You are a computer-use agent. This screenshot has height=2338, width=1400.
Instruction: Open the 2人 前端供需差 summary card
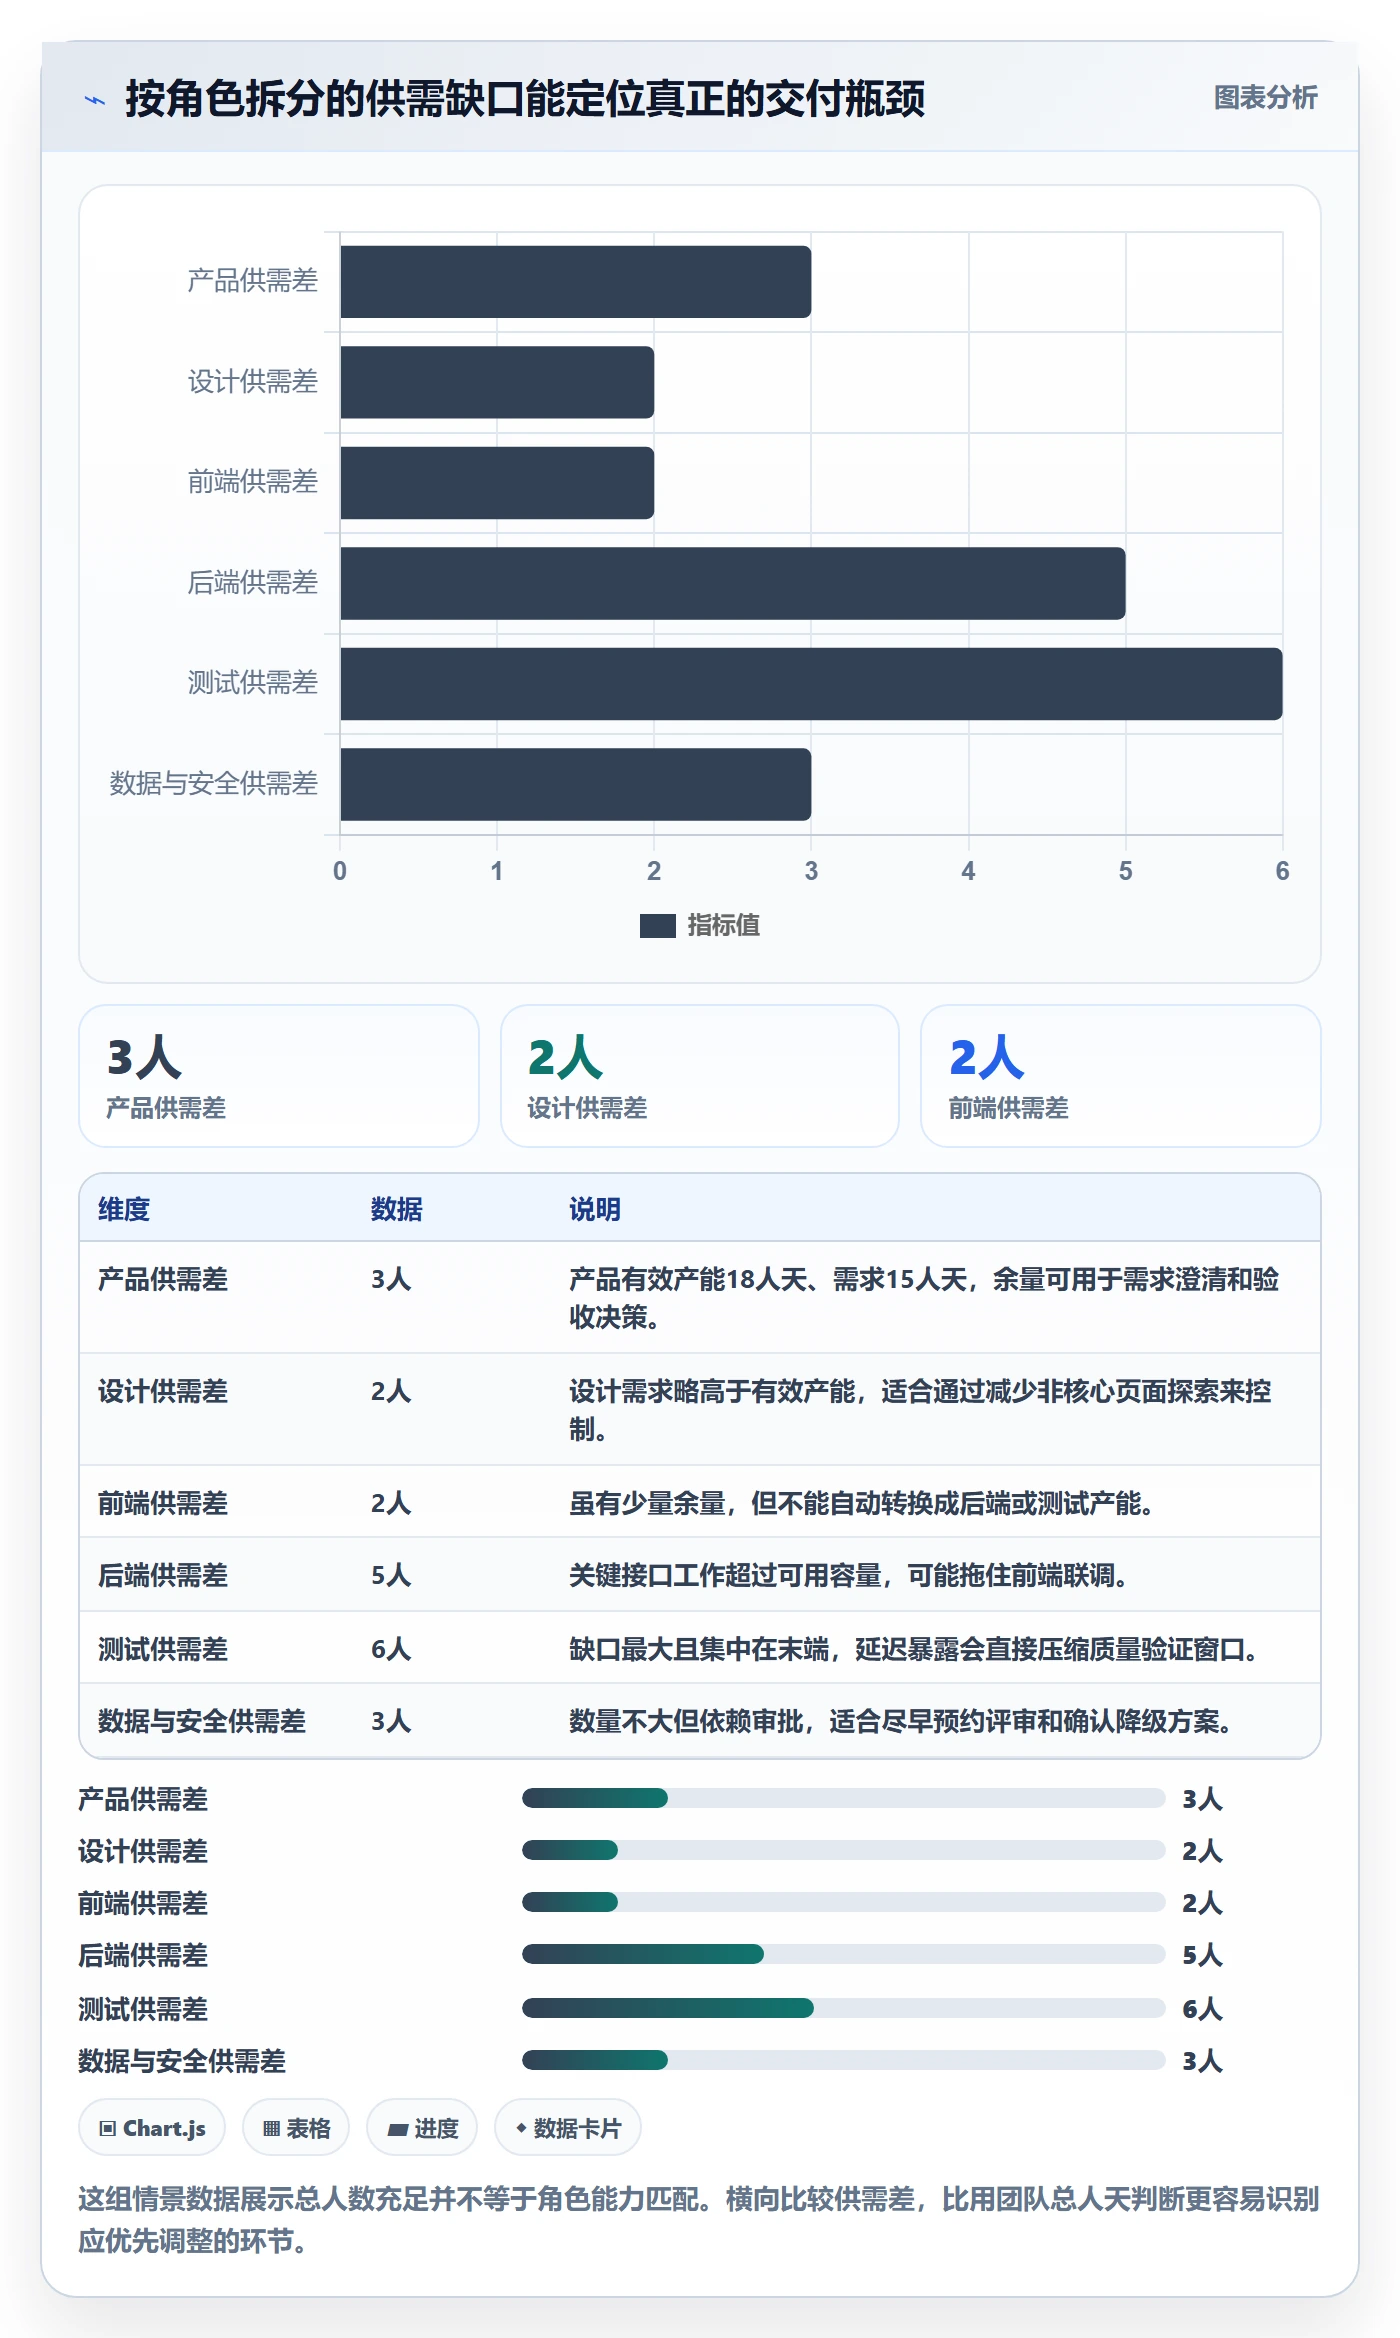[1121, 1076]
